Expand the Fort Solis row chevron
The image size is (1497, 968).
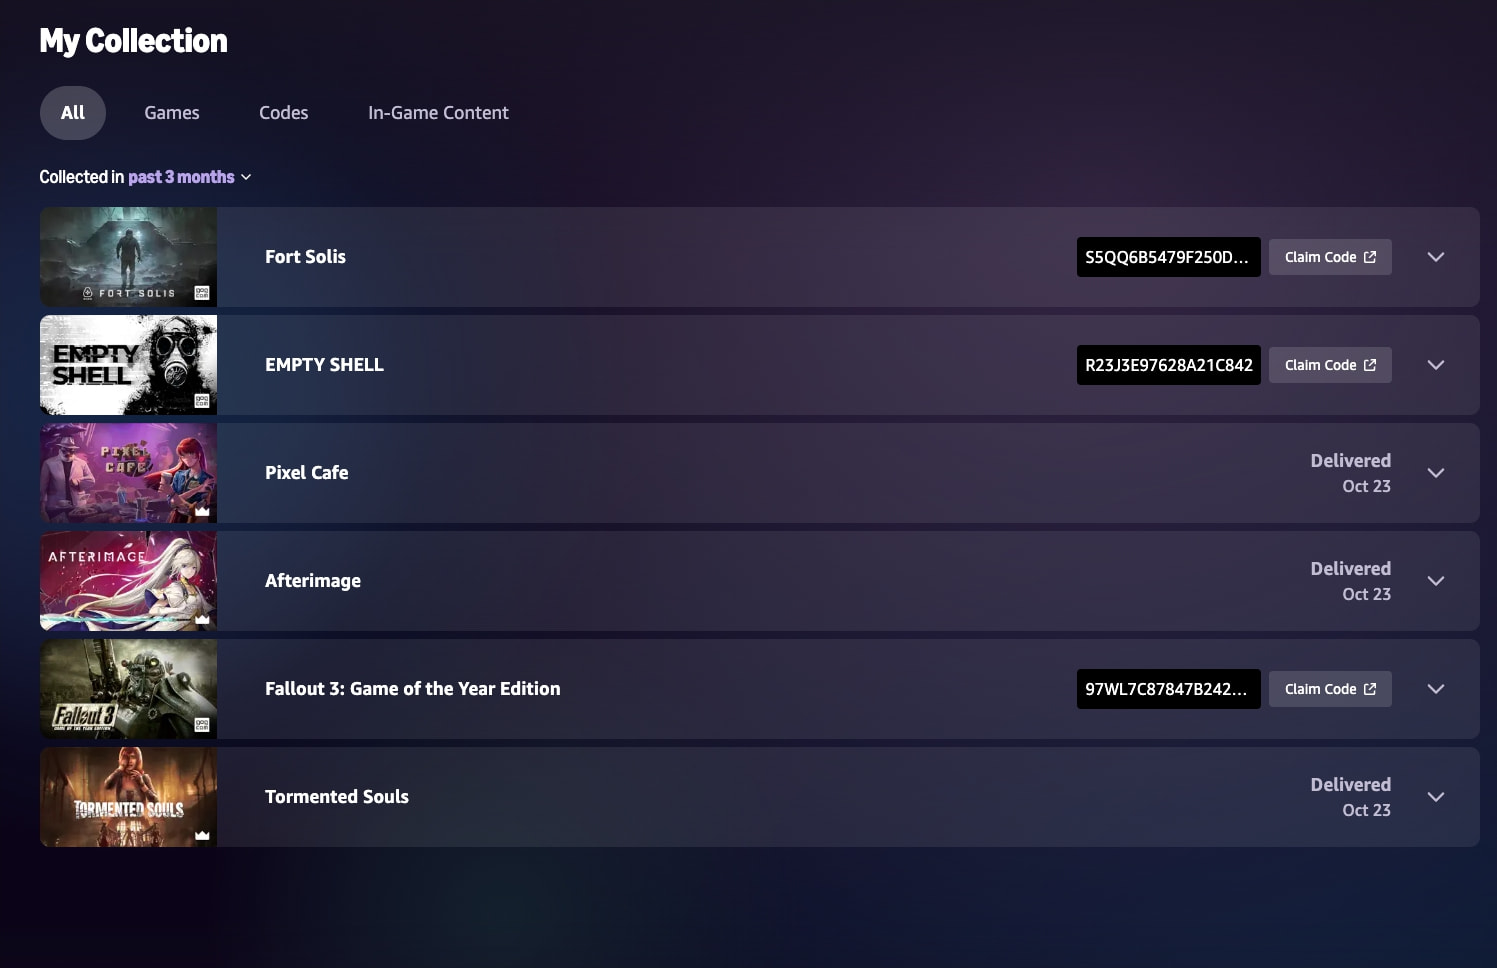point(1436,257)
